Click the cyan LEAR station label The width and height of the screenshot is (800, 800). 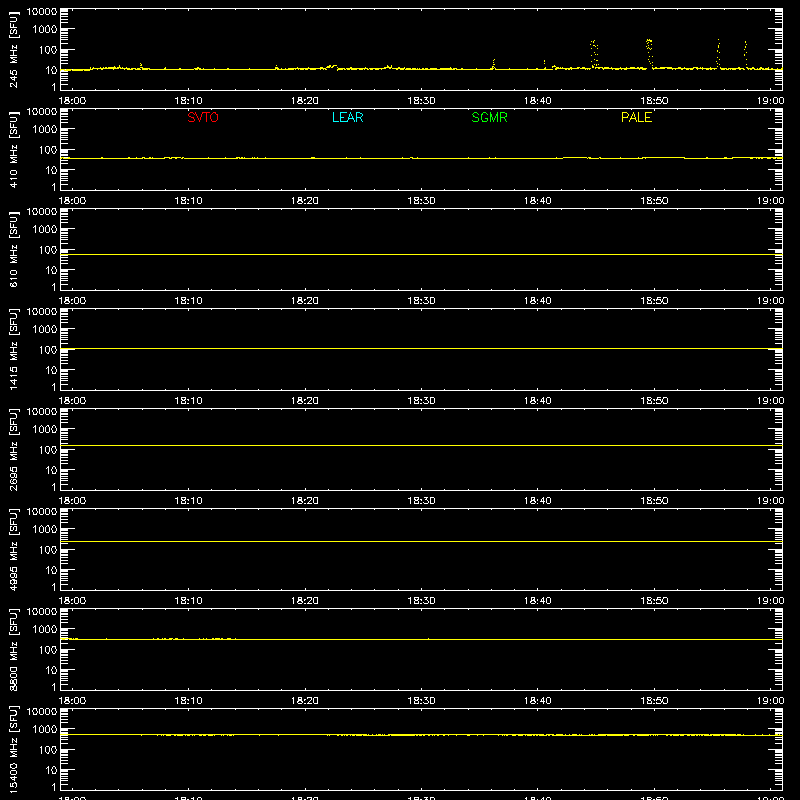(x=347, y=117)
